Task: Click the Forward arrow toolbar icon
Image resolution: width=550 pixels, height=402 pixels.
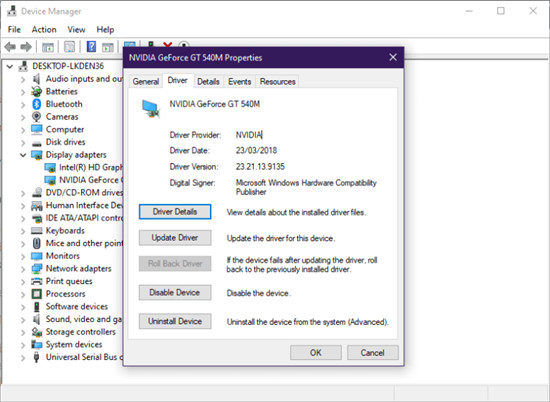Action: point(26,47)
